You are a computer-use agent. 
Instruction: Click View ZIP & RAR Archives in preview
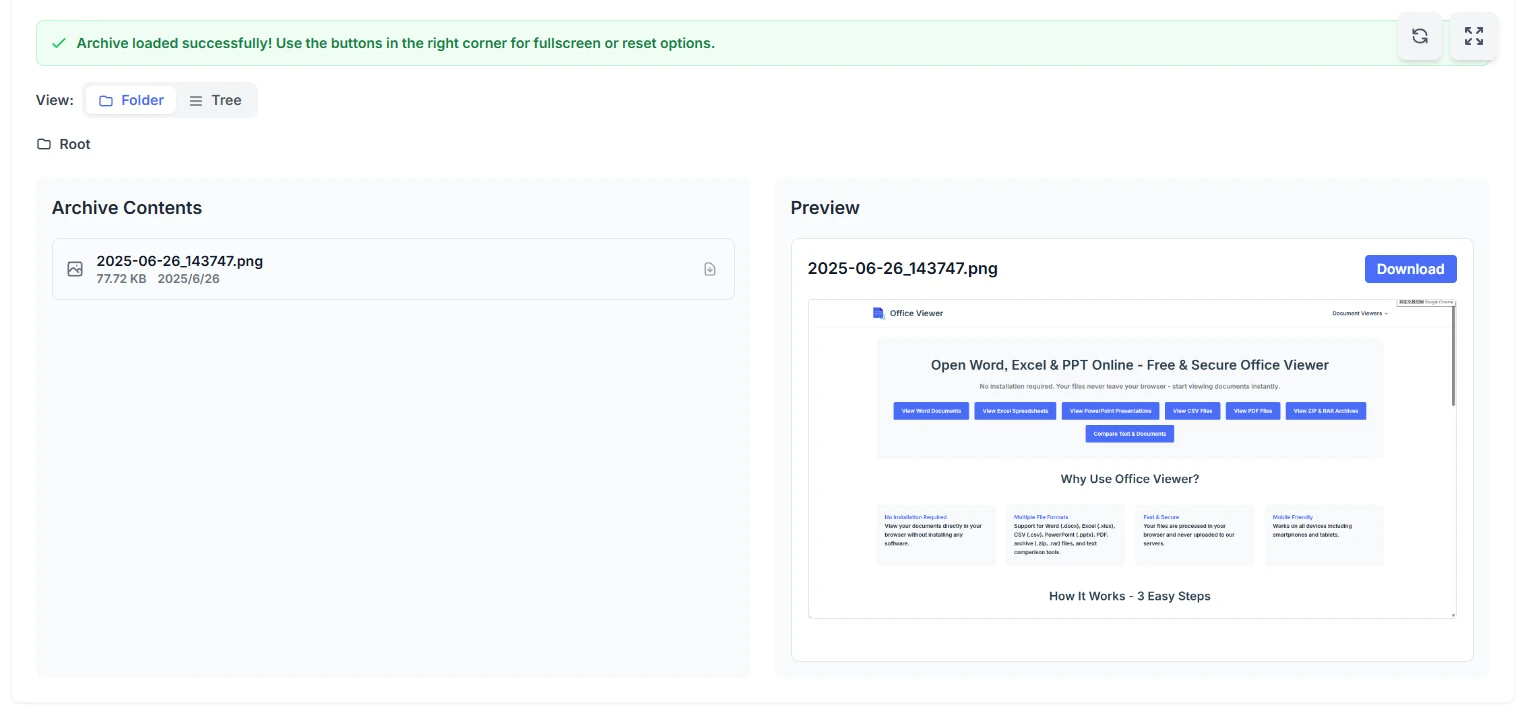[x=1326, y=411]
